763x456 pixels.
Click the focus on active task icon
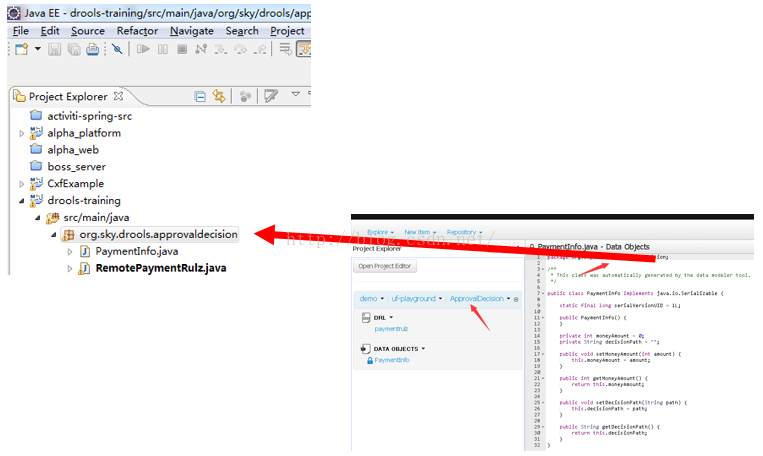click(x=271, y=96)
